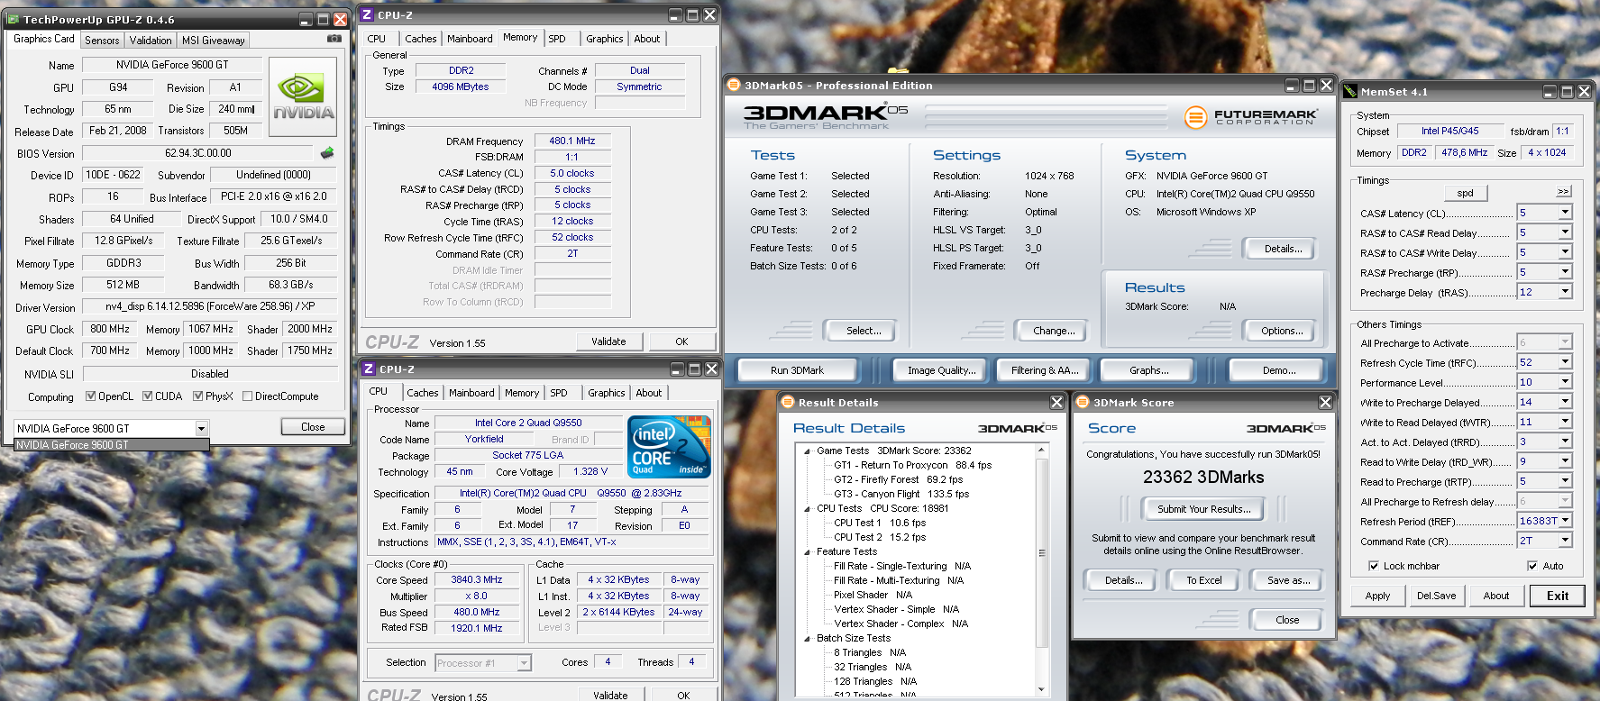1600x701 pixels.
Task: Toggle the OpenCL checkbox in GPU-Z
Action: [x=91, y=396]
